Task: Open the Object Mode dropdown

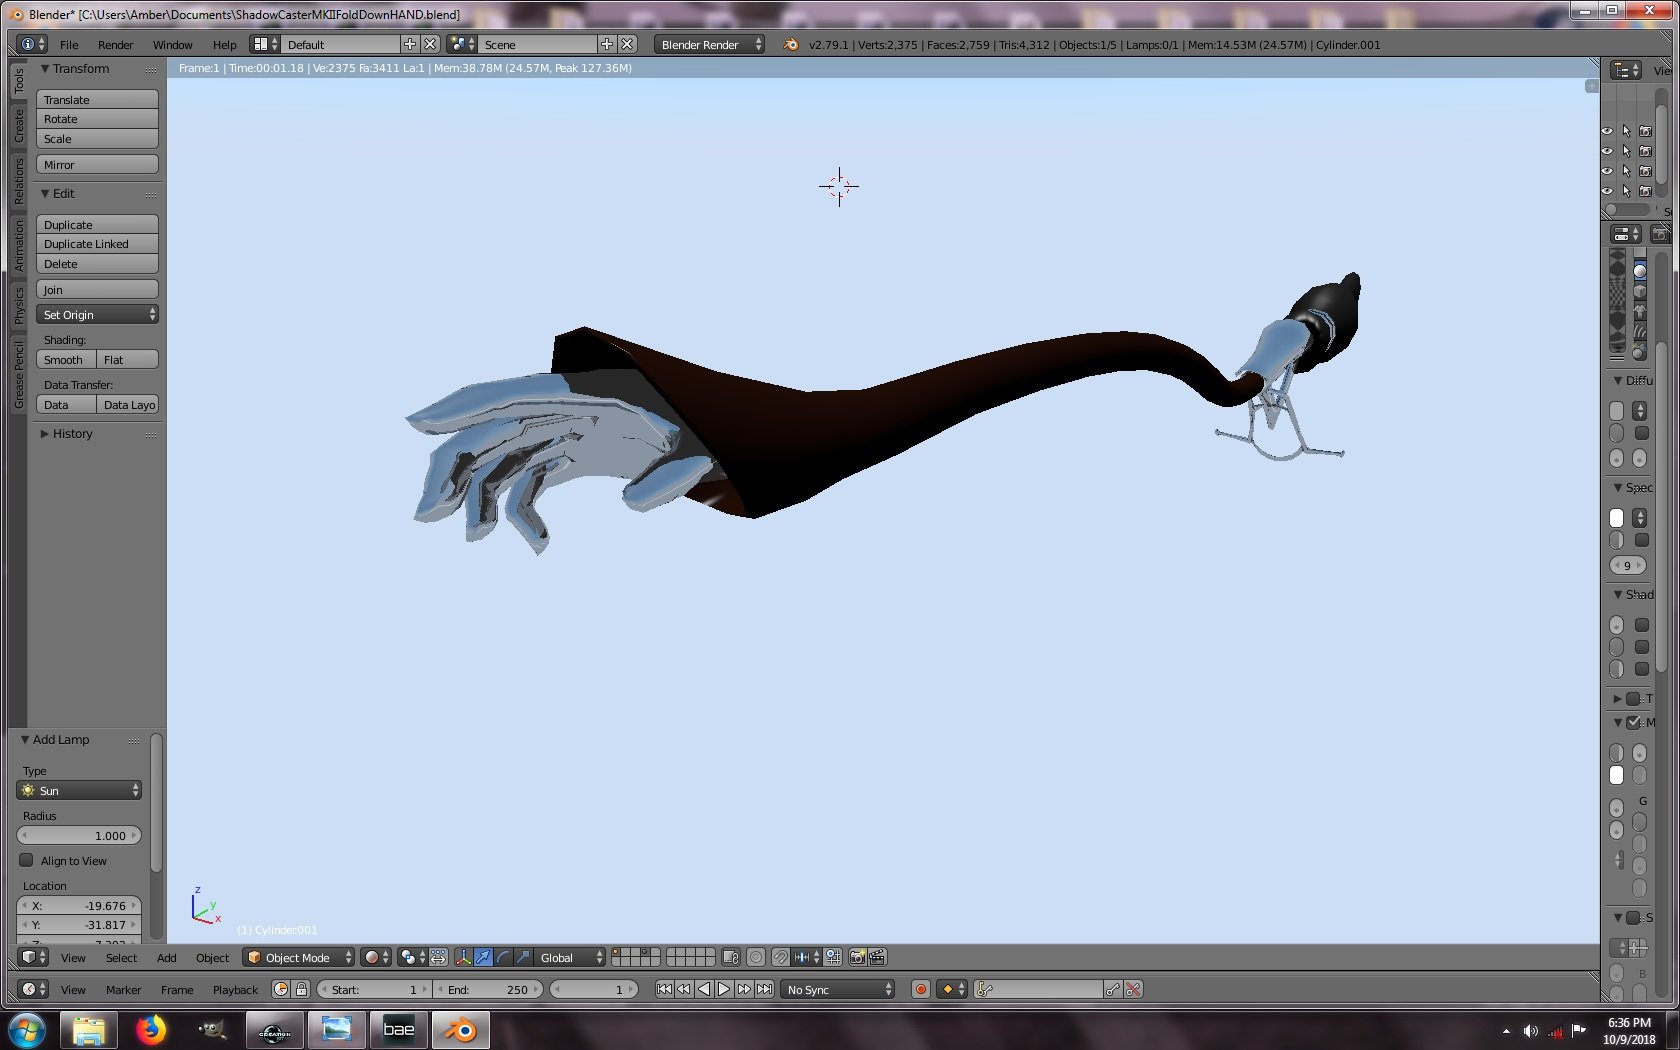Action: tap(299, 957)
